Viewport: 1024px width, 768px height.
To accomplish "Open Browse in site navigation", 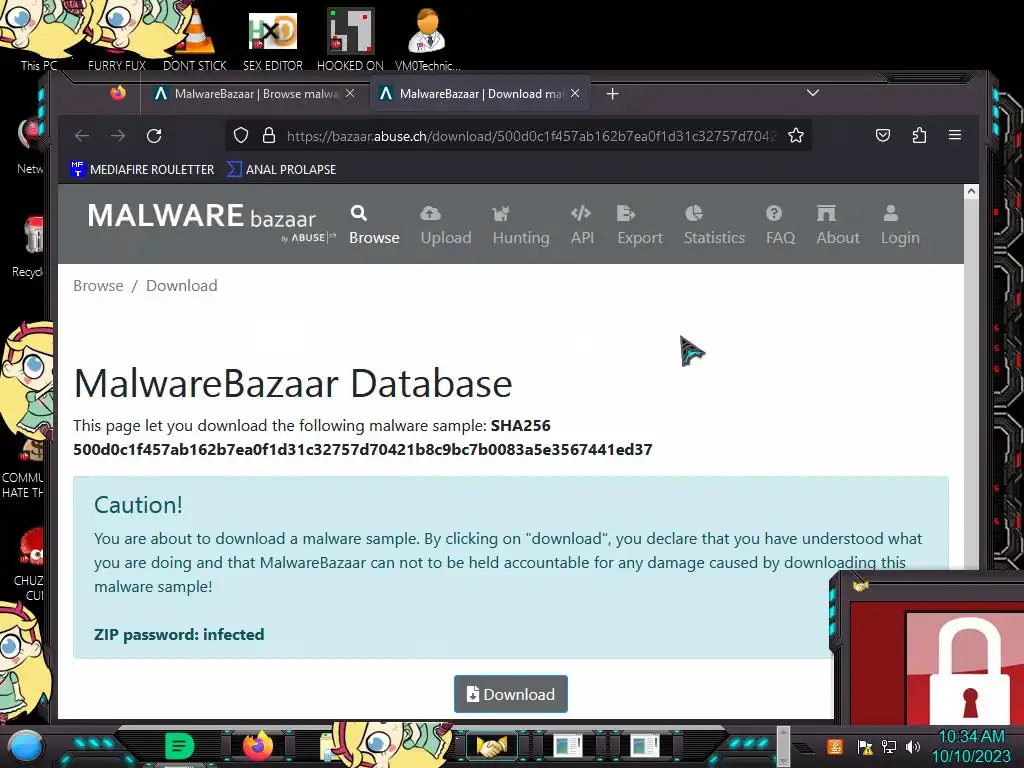I will click(374, 225).
